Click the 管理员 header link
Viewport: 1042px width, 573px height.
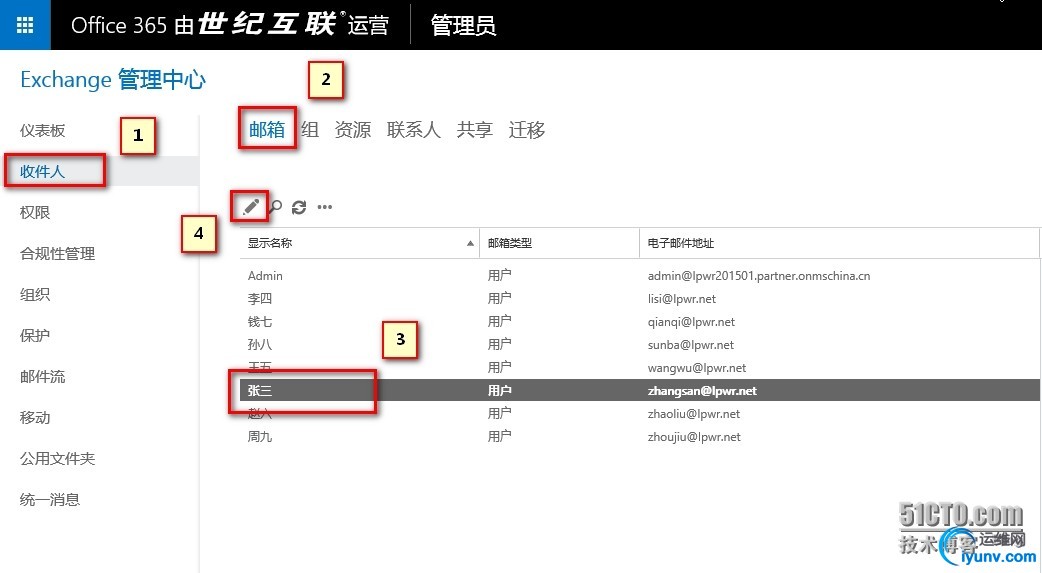[x=463, y=25]
